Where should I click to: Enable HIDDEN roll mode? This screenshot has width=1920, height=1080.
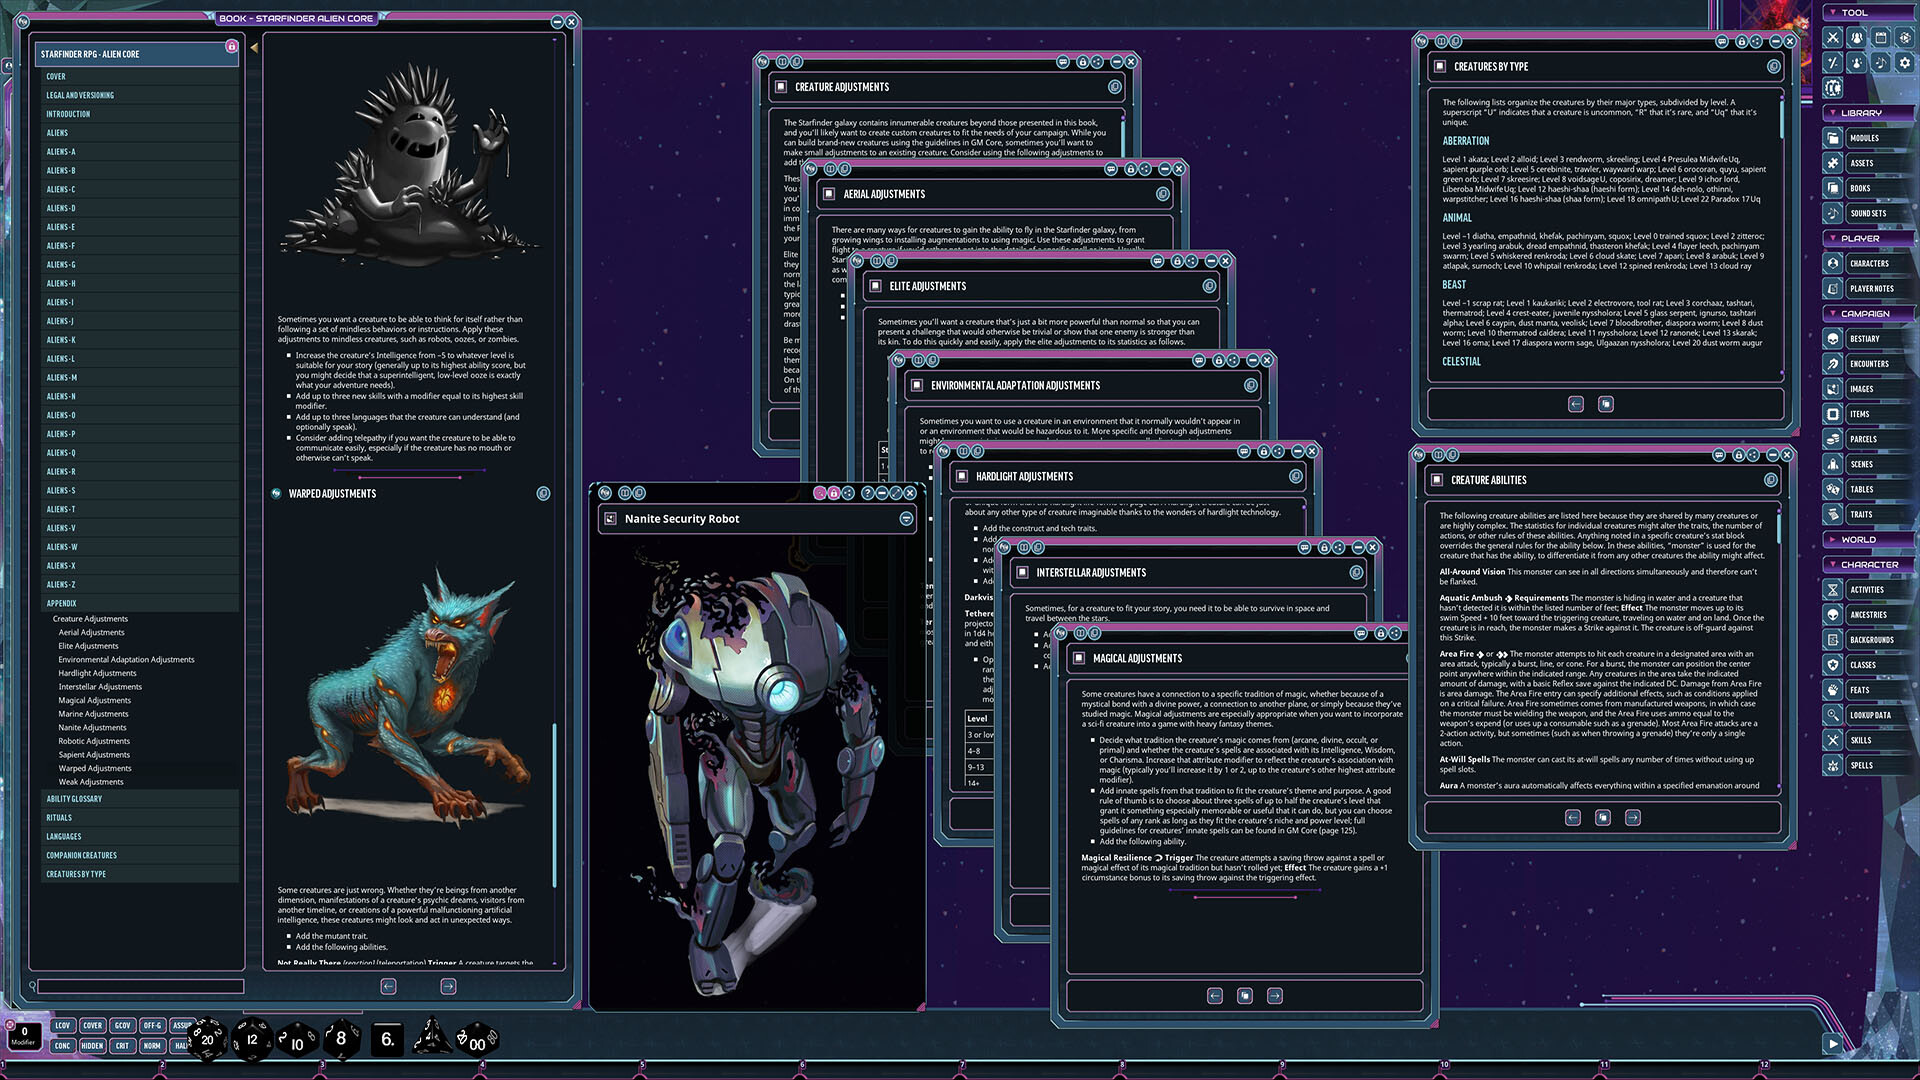click(x=92, y=1046)
